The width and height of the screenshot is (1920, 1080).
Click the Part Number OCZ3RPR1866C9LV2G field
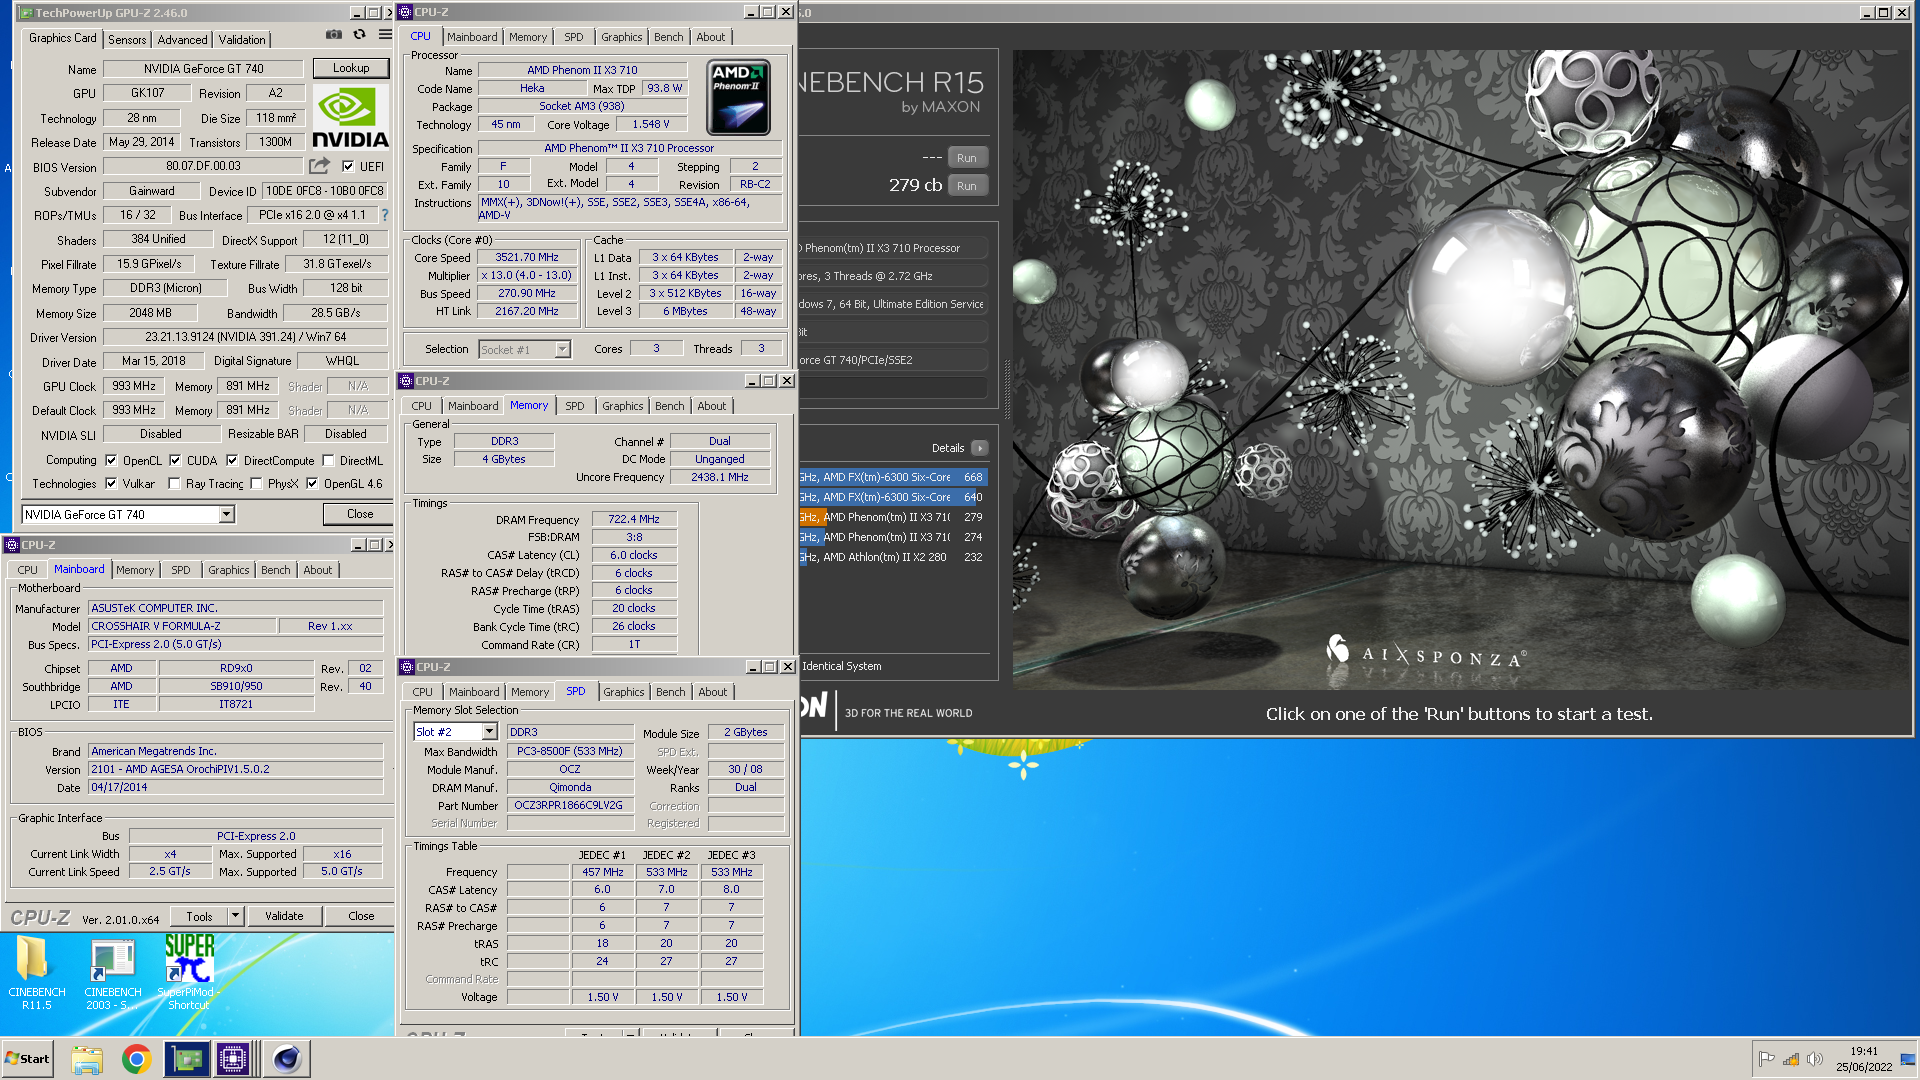tap(569, 805)
